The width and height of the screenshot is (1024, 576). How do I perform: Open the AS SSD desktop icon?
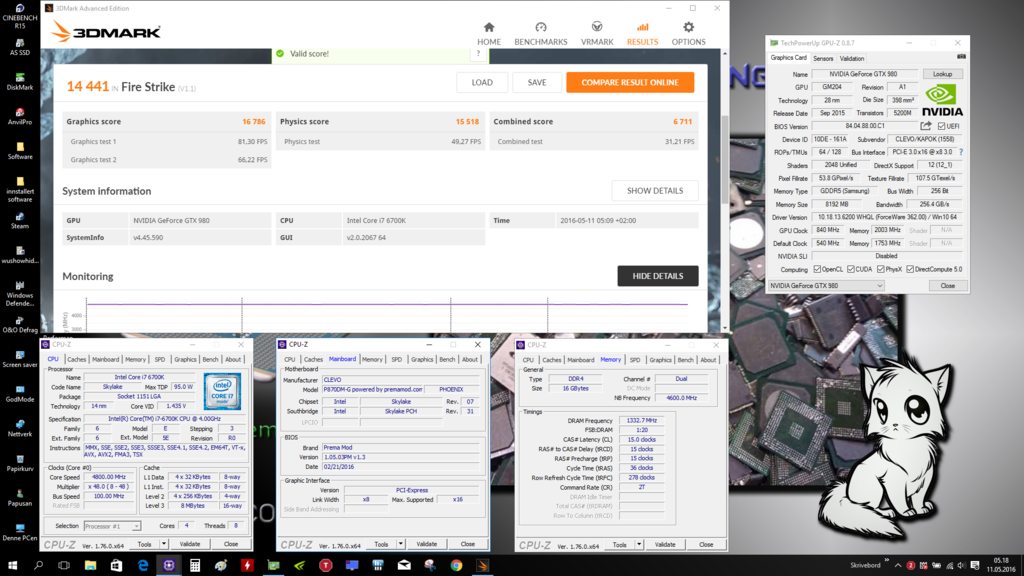pos(20,47)
